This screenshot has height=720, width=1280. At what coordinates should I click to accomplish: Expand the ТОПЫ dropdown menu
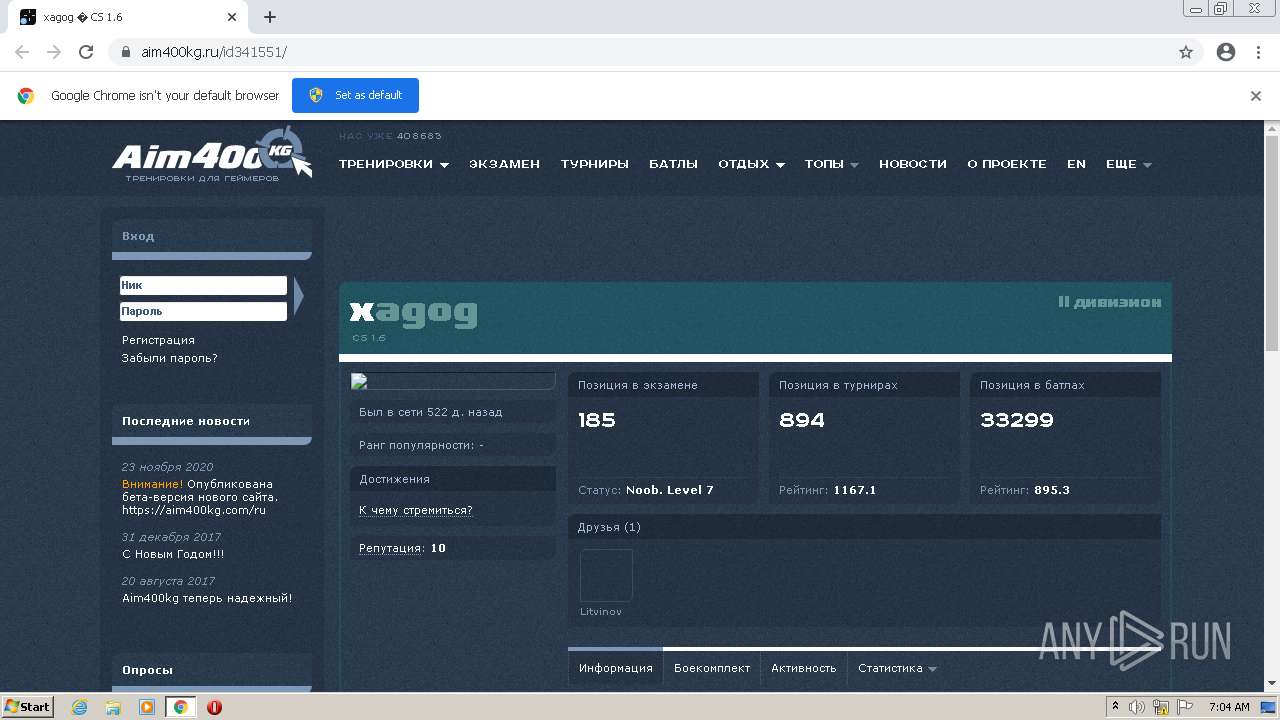(831, 164)
